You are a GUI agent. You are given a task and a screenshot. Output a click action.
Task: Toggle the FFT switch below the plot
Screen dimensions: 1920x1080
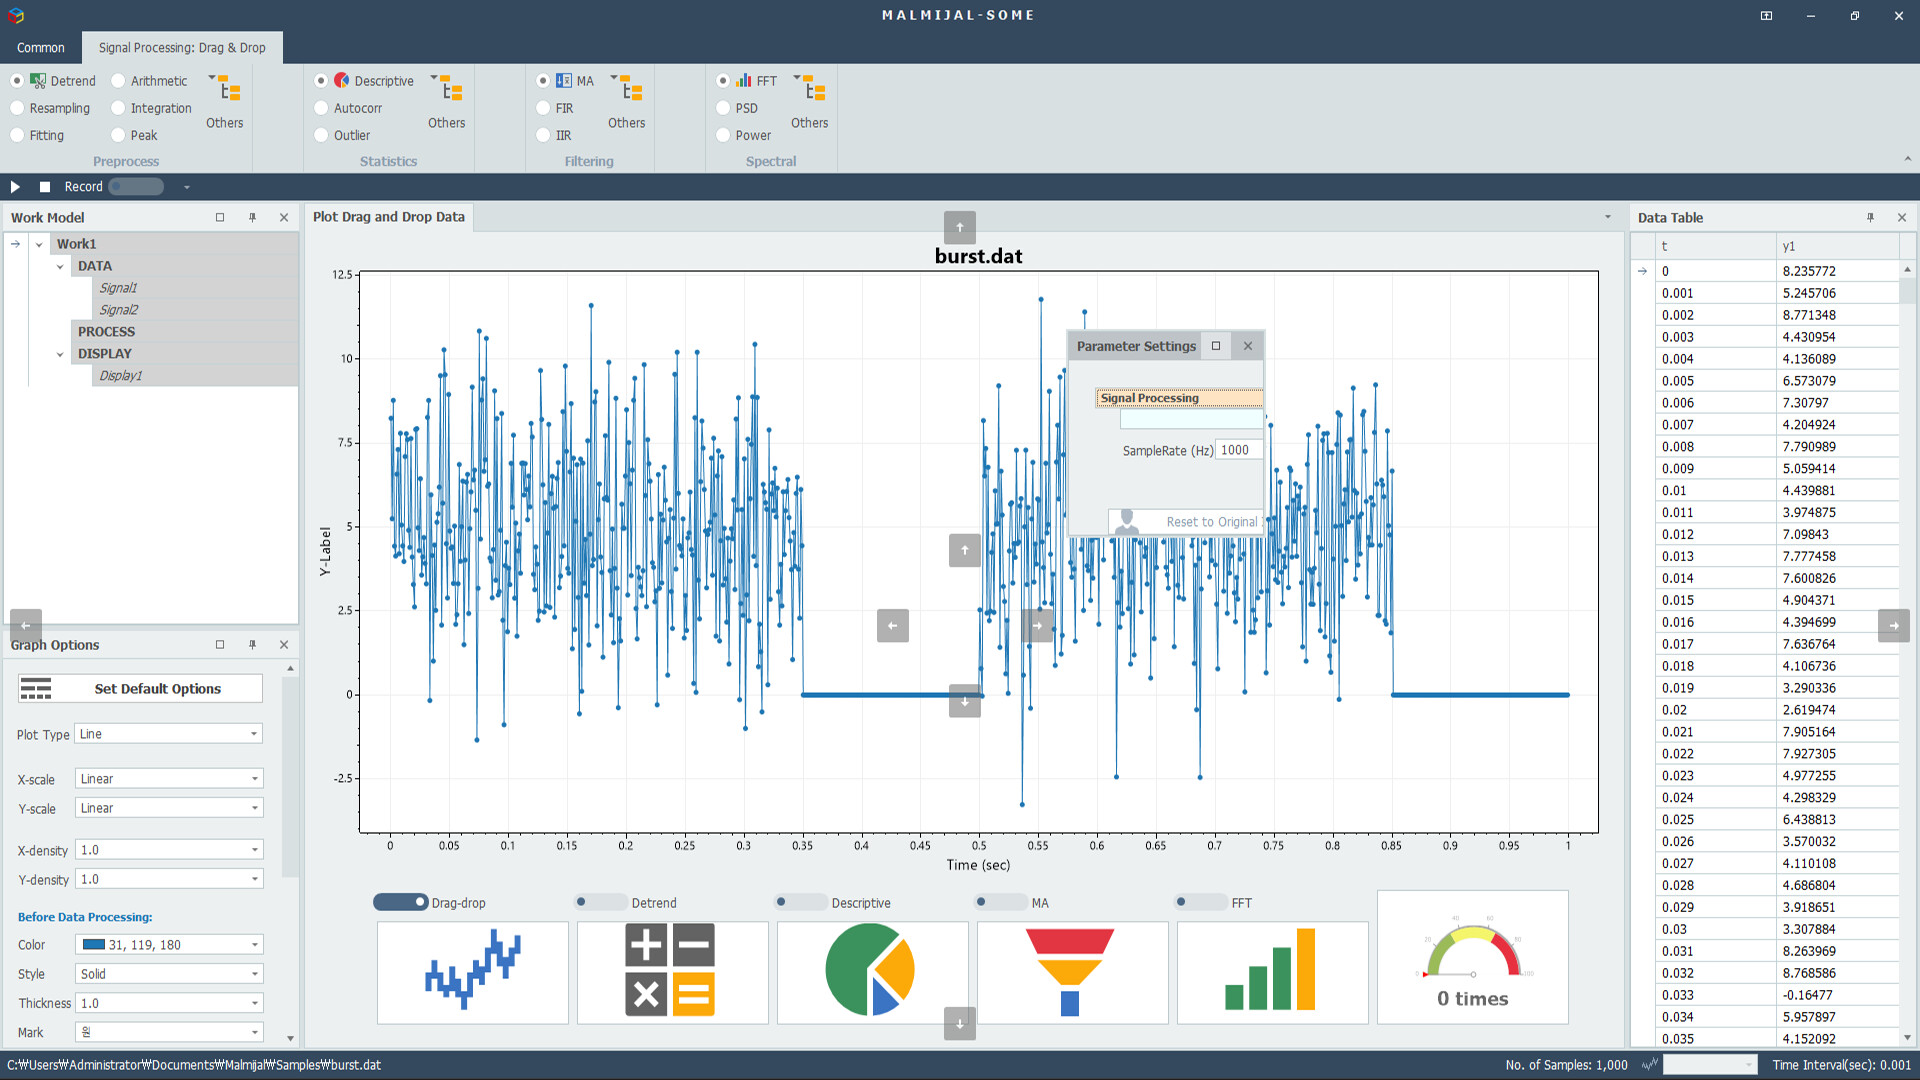coord(1201,902)
